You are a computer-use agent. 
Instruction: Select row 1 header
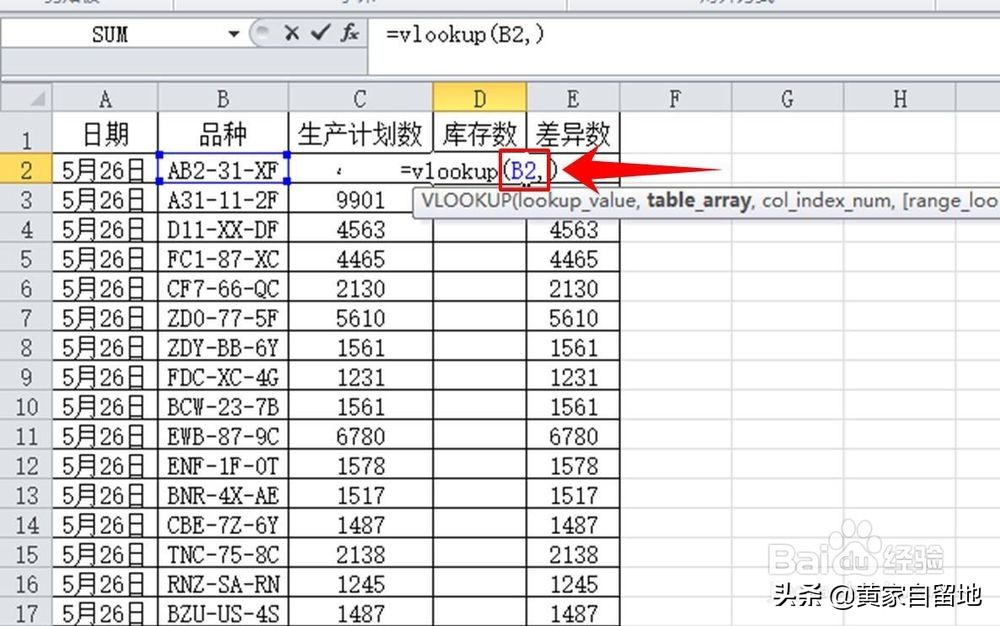click(x=26, y=133)
